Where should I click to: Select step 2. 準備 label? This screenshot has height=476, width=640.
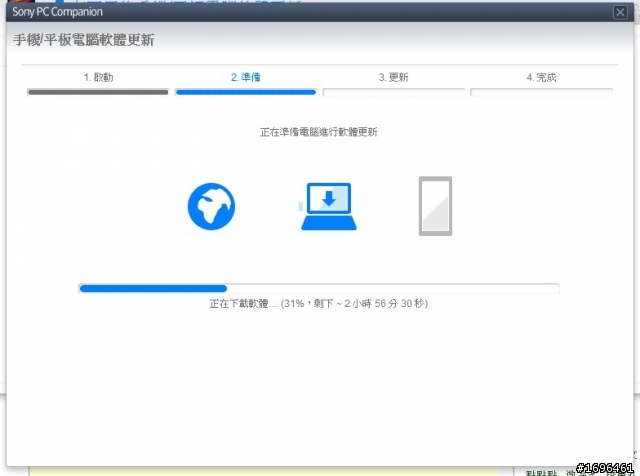click(x=246, y=77)
